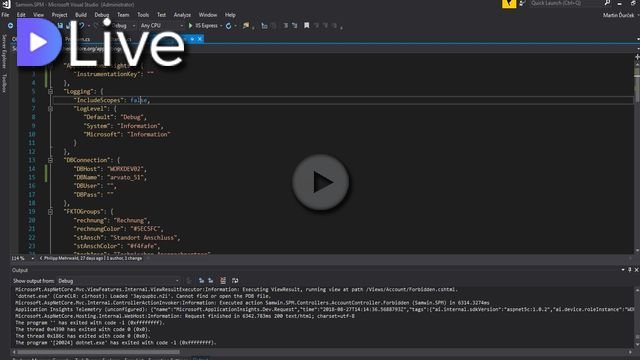Image resolution: width=640 pixels, height=360 pixels.
Task: Click the "Request finished" output log line
Action: (185, 316)
